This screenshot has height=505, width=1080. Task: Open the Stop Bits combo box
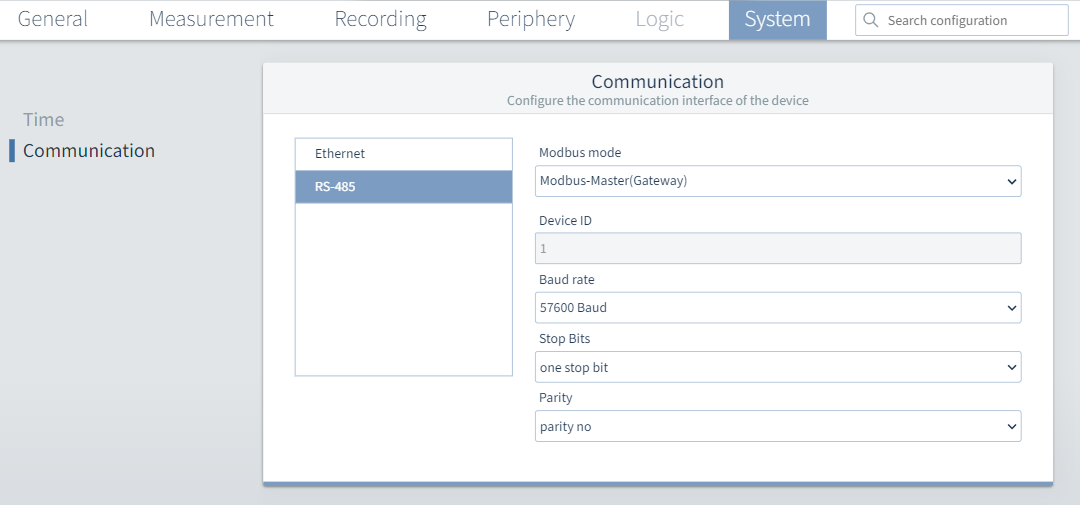[x=778, y=367]
